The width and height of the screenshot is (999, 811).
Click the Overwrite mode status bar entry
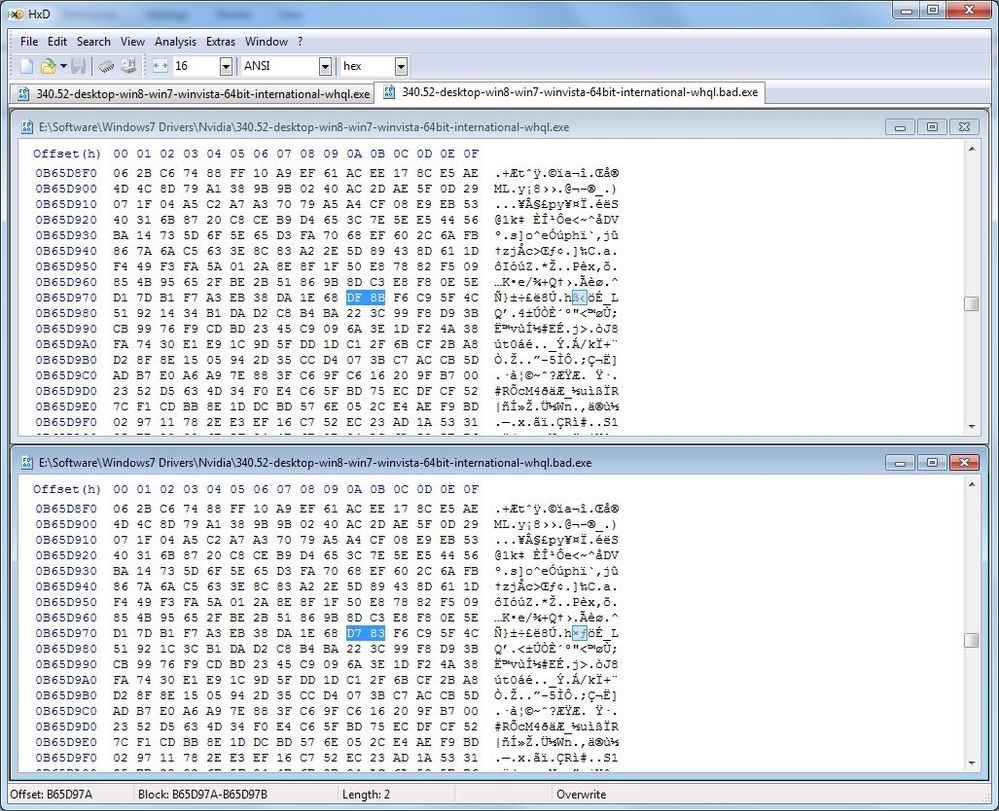(581, 794)
